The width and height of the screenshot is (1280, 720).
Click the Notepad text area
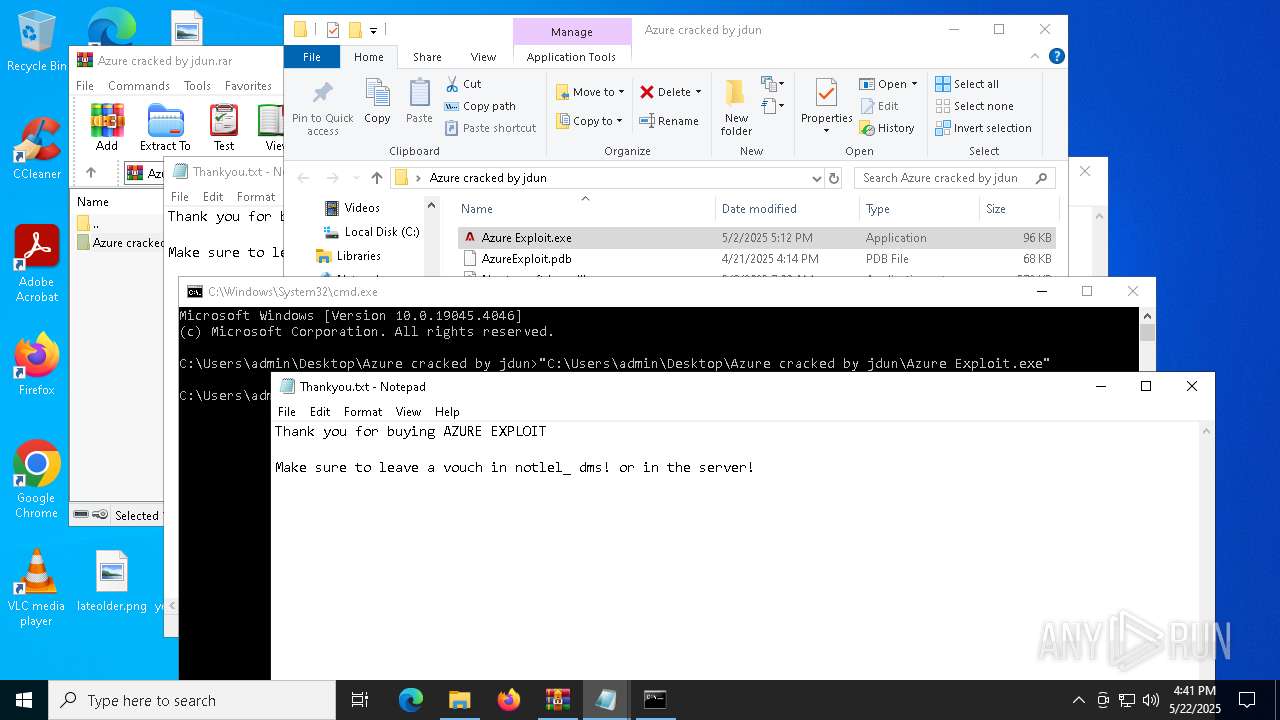(736, 550)
